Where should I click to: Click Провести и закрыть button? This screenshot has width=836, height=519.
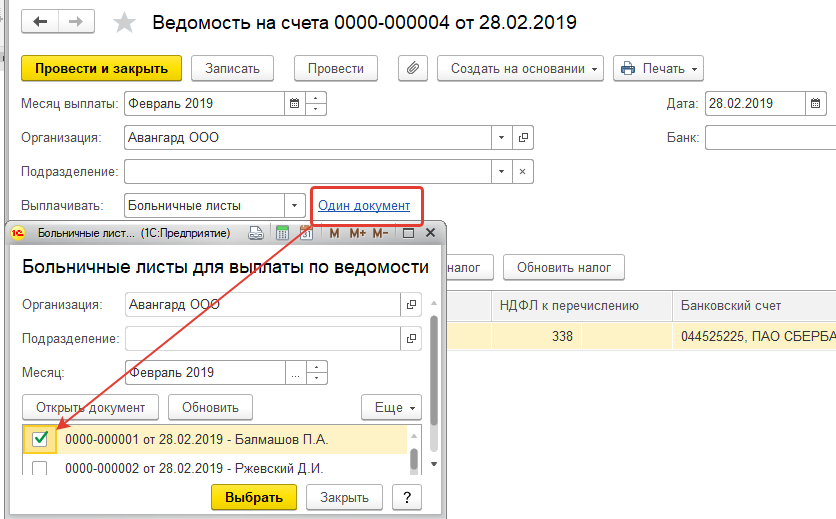[x=101, y=69]
